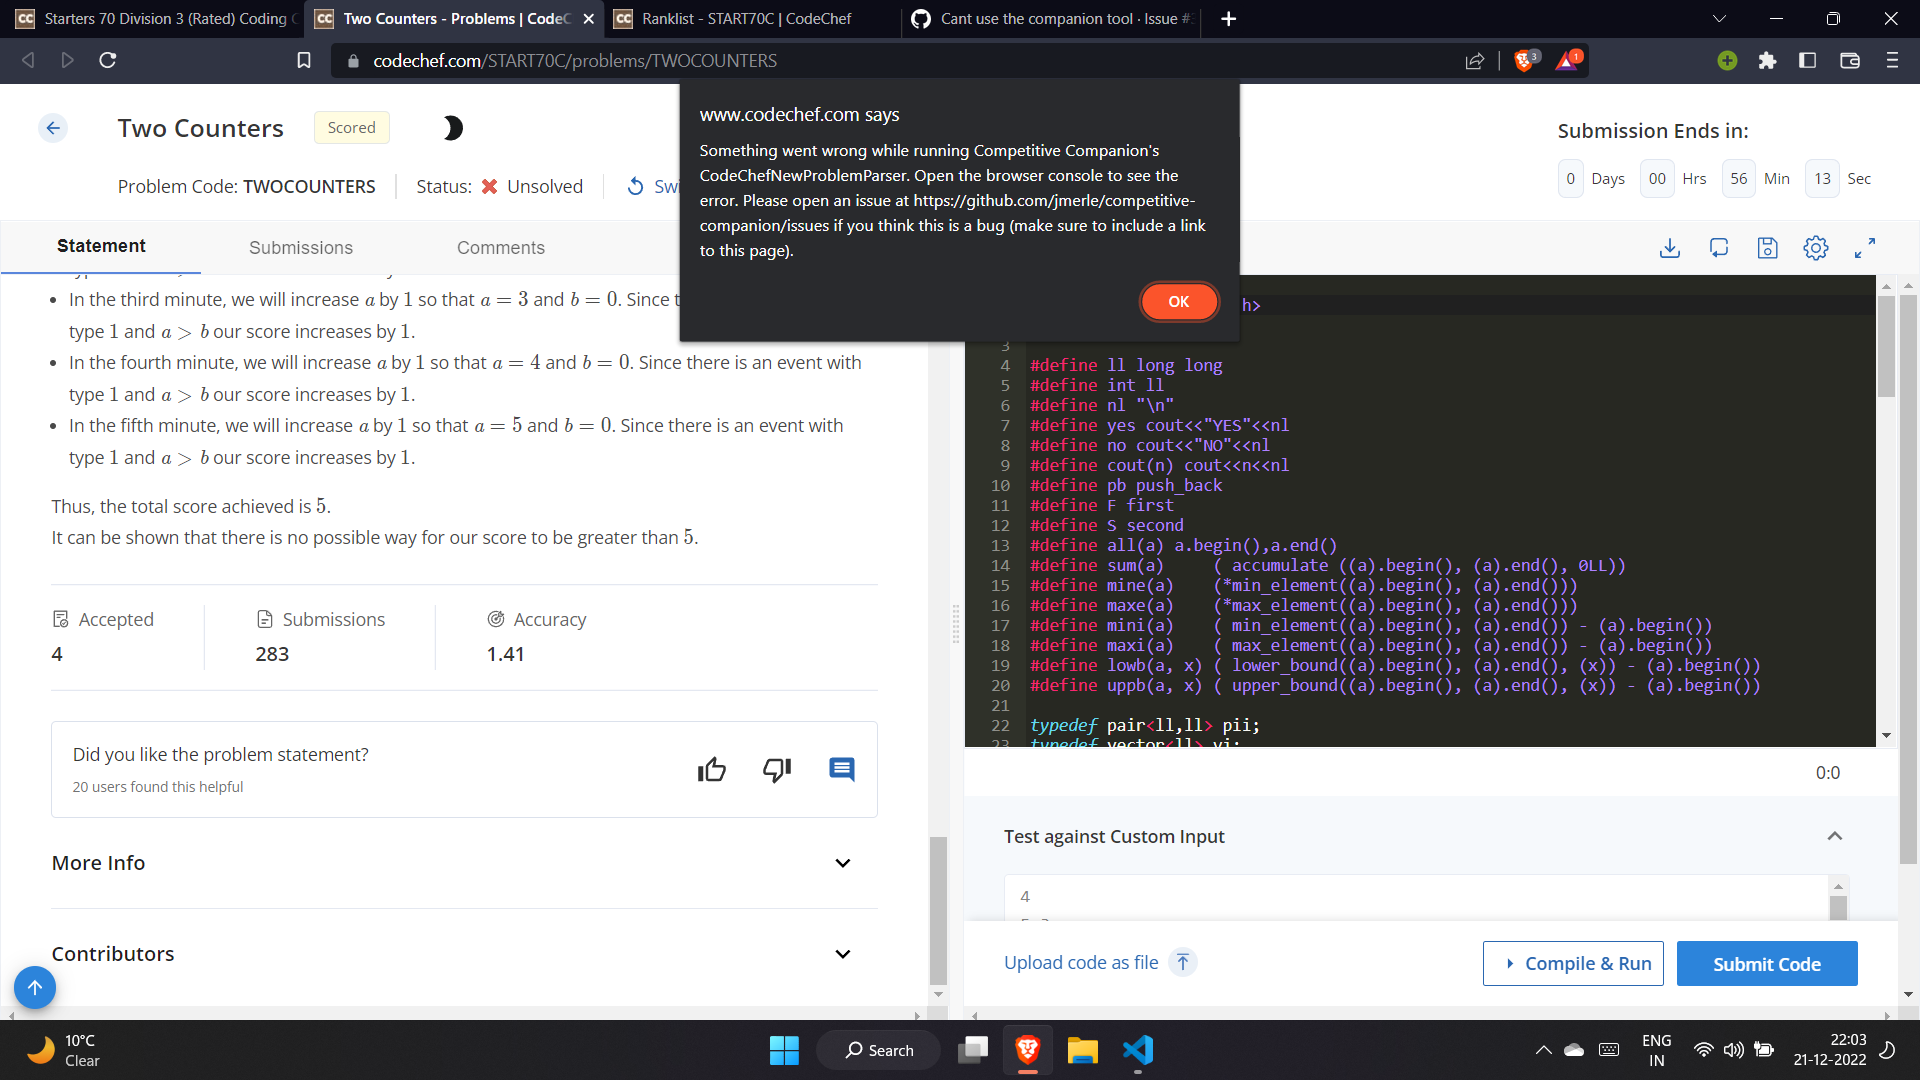Viewport: 1920px width, 1080px height.
Task: Open Brave Rewards from the toolbar
Action: 1567,60
